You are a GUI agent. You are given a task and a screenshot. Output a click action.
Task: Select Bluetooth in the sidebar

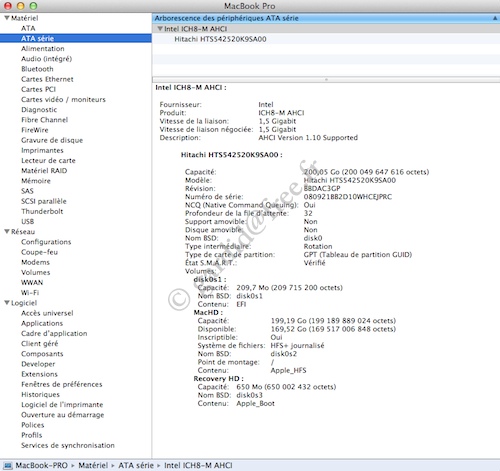click(37, 69)
